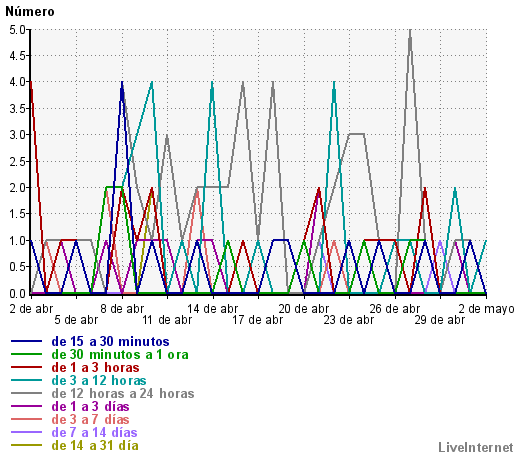Viewport: 520px width, 457px height.
Task: Click the '29 de abr' date label
Action: tap(440, 320)
